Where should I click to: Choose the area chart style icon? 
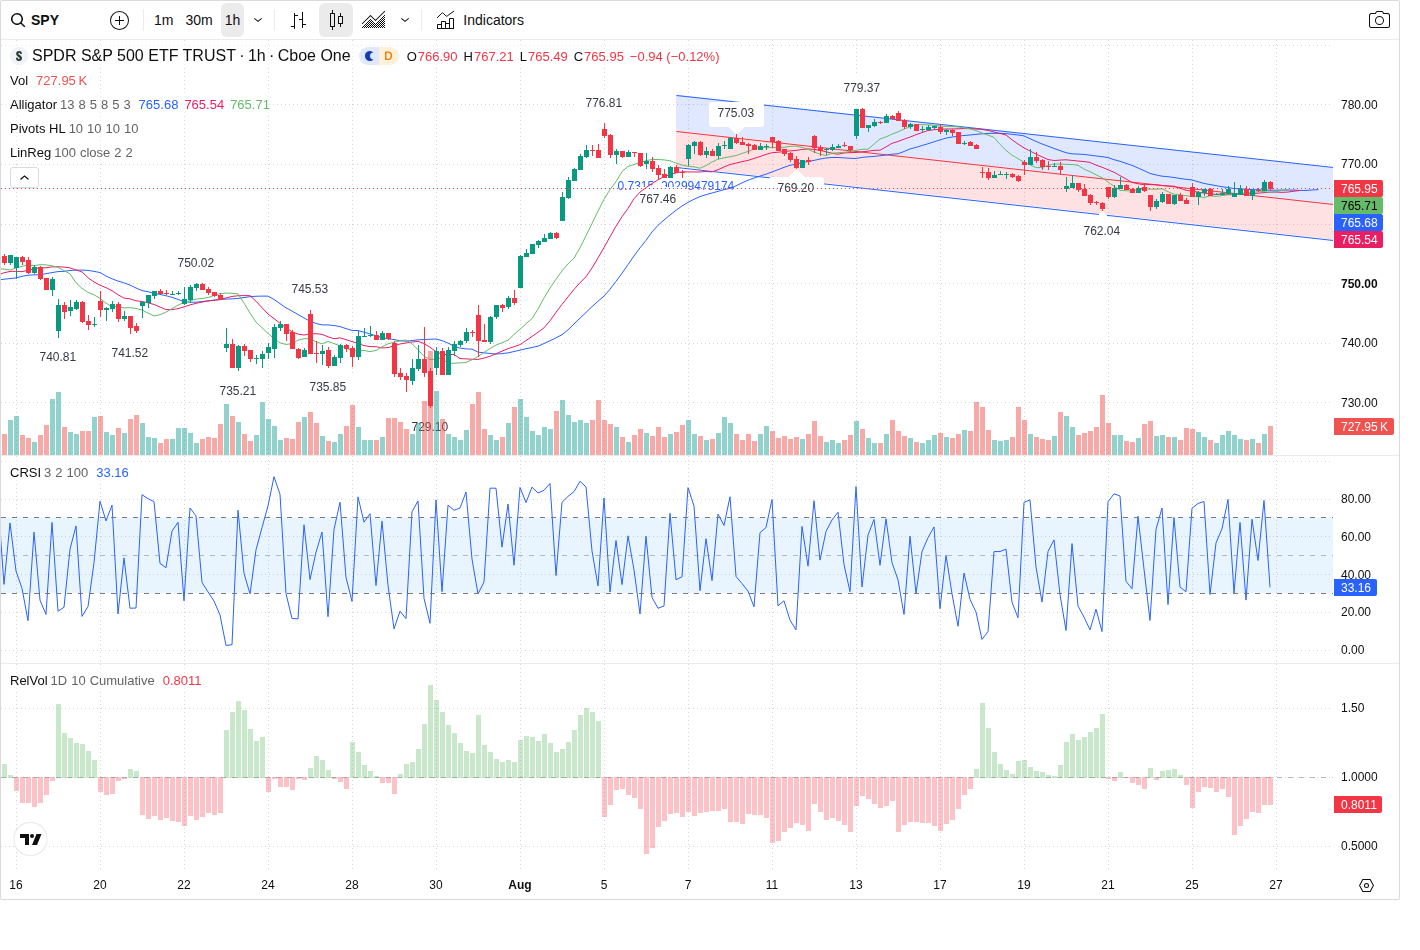pyautogui.click(x=374, y=20)
